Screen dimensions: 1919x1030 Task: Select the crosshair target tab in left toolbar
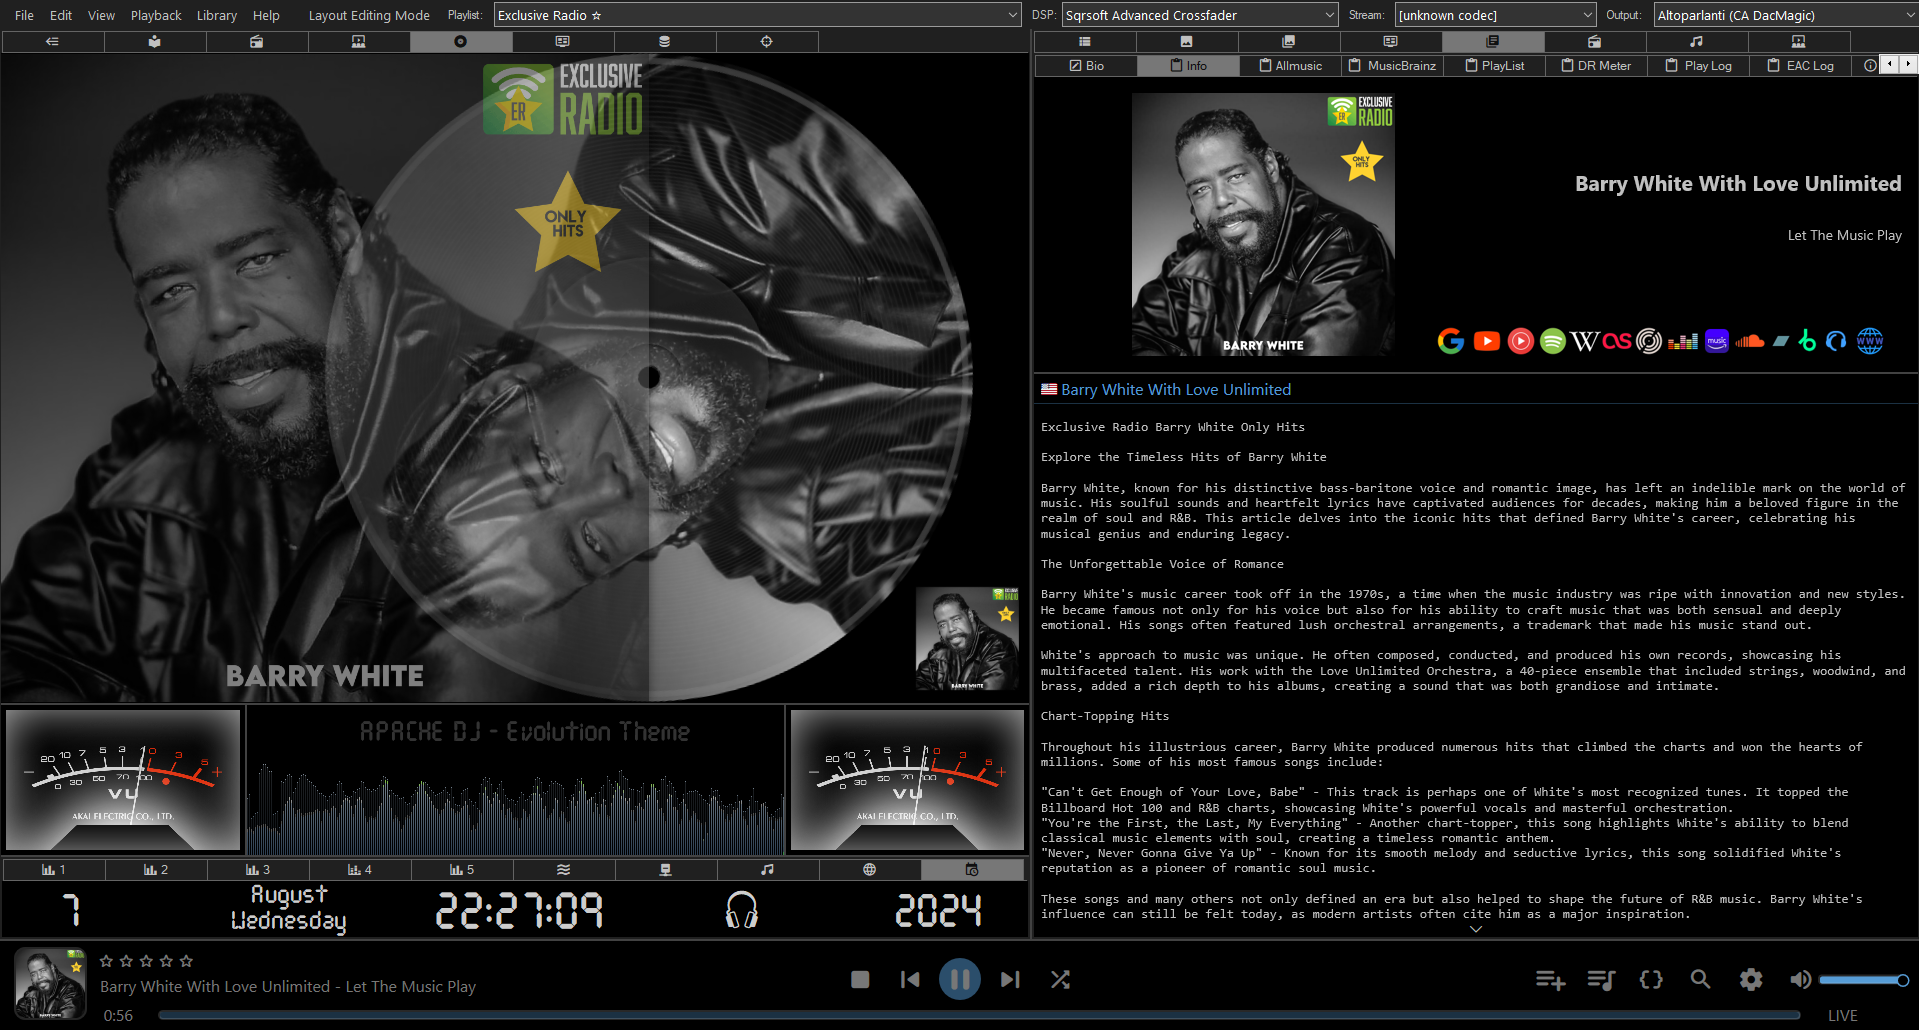coord(766,42)
